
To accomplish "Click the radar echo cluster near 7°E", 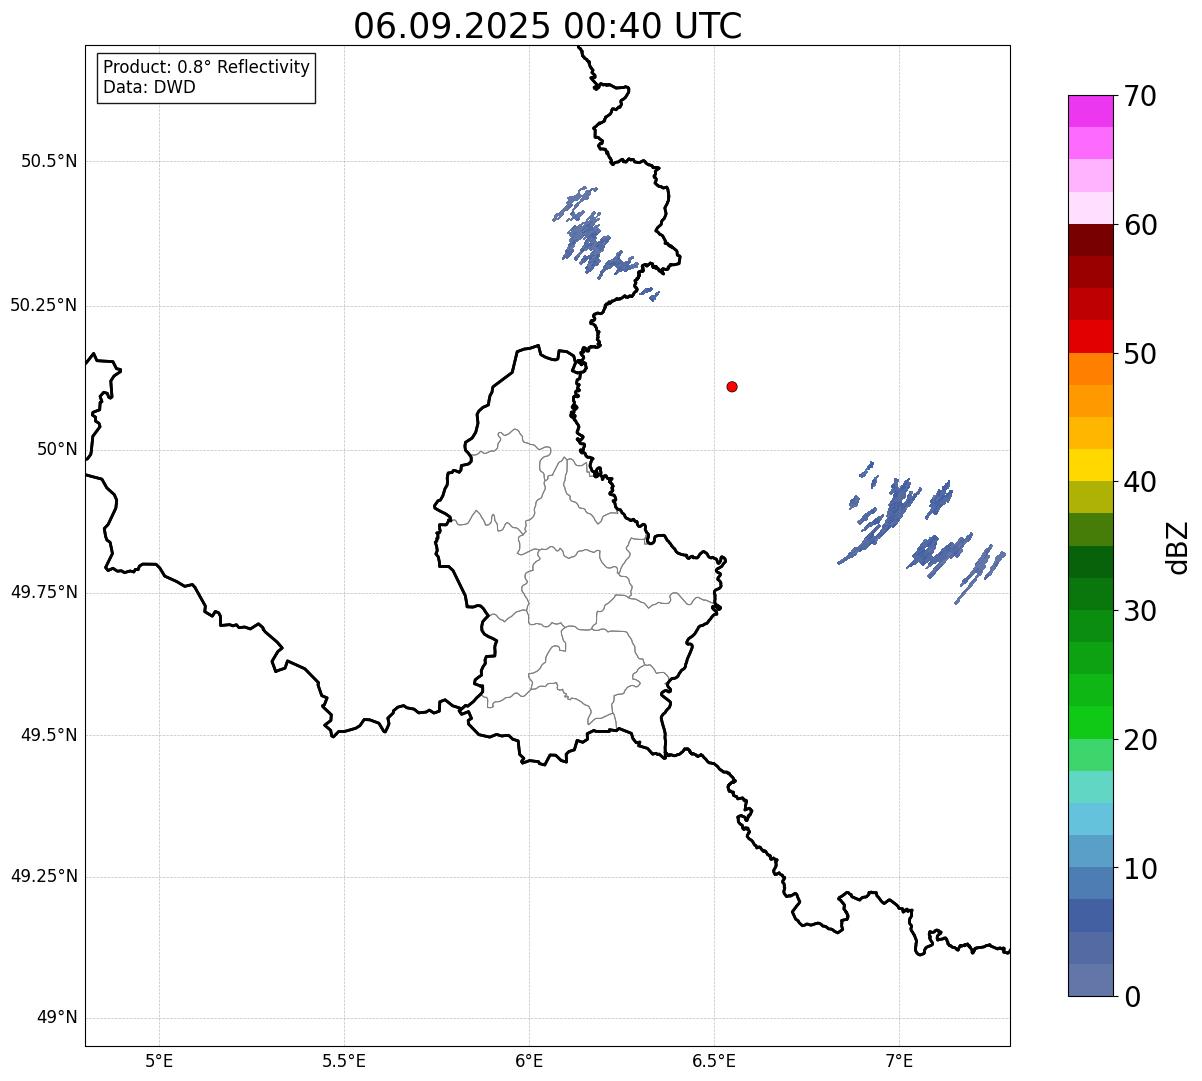I will pyautogui.click(x=920, y=532).
